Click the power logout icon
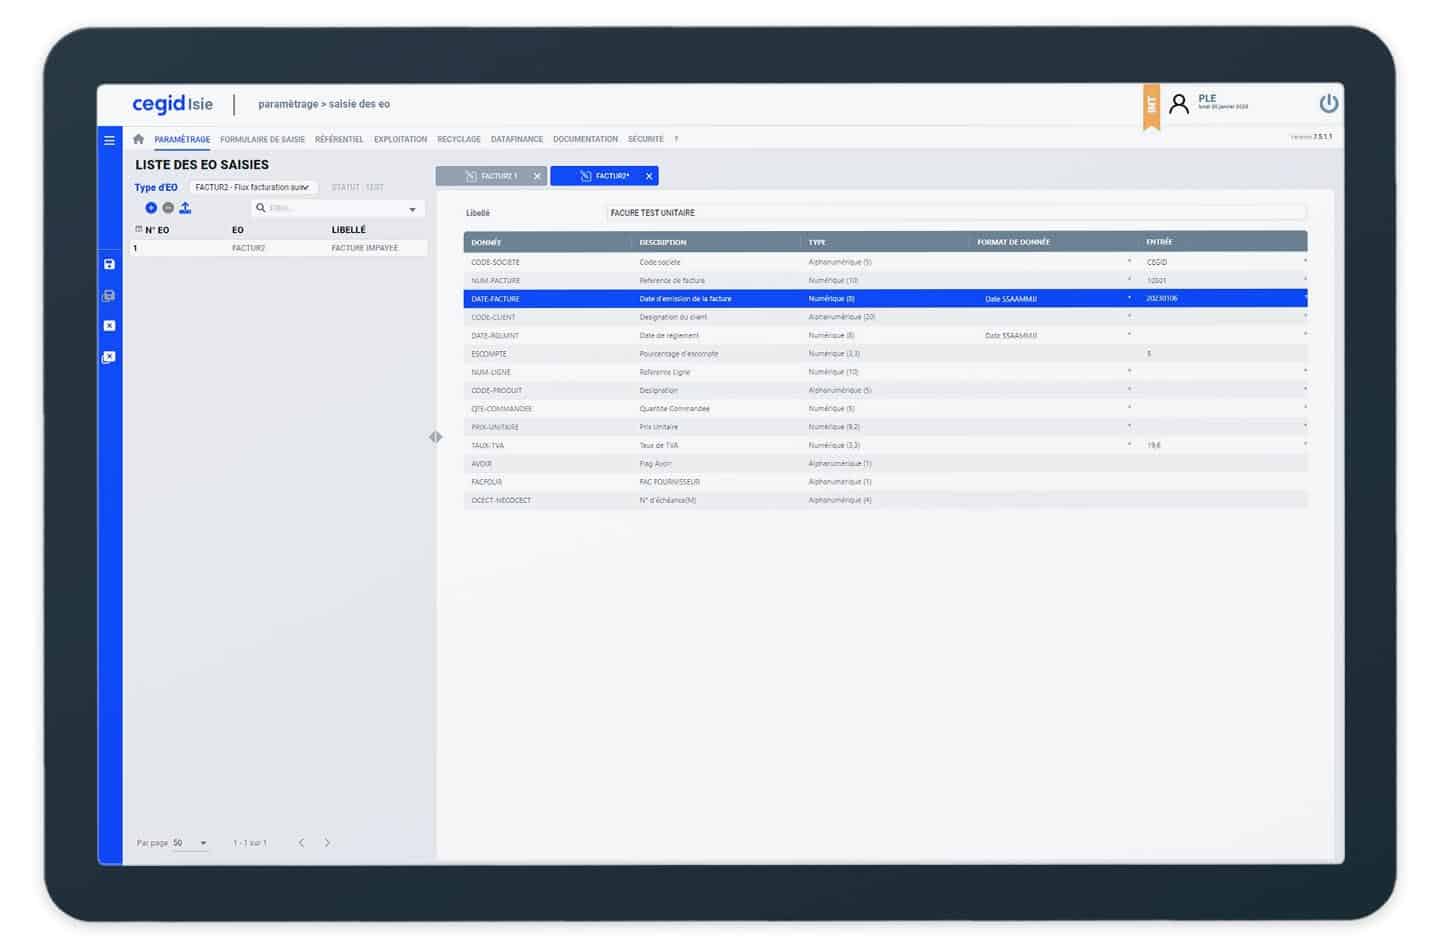Image resolution: width=1440 pixels, height=951 pixels. (1328, 103)
